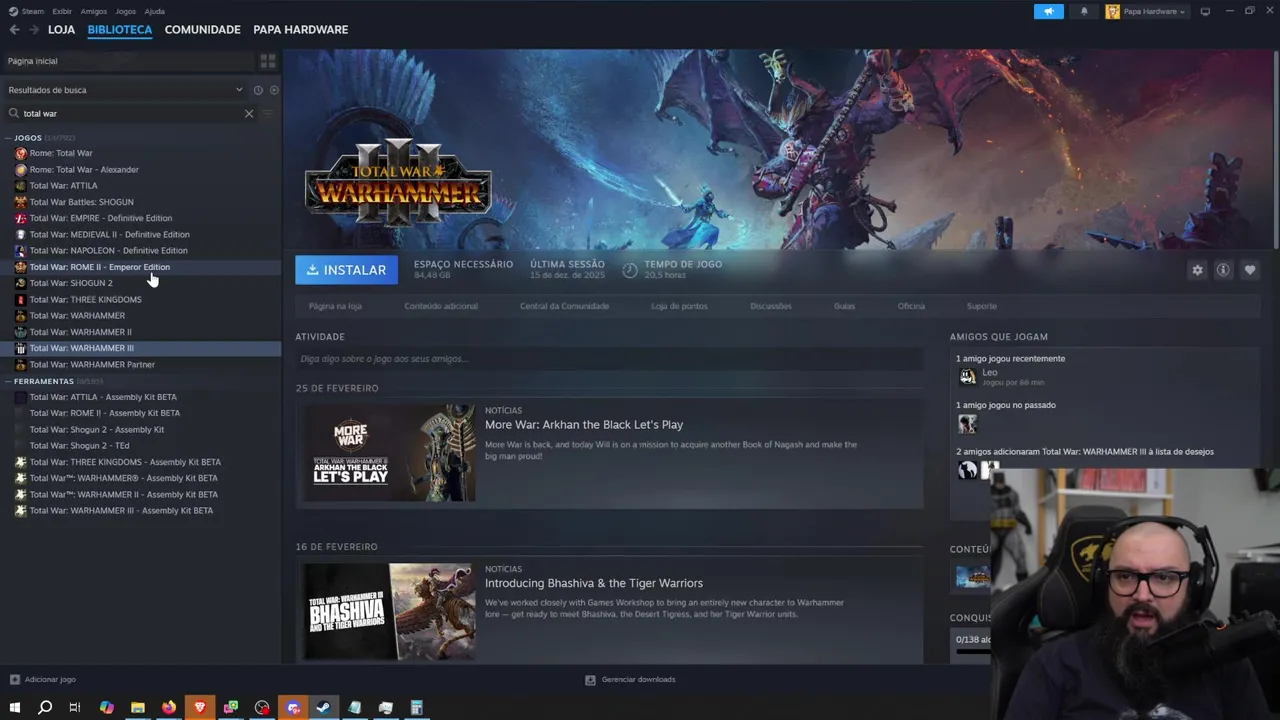
Task: Open 'Página na loja' game tab
Action: coord(335,306)
